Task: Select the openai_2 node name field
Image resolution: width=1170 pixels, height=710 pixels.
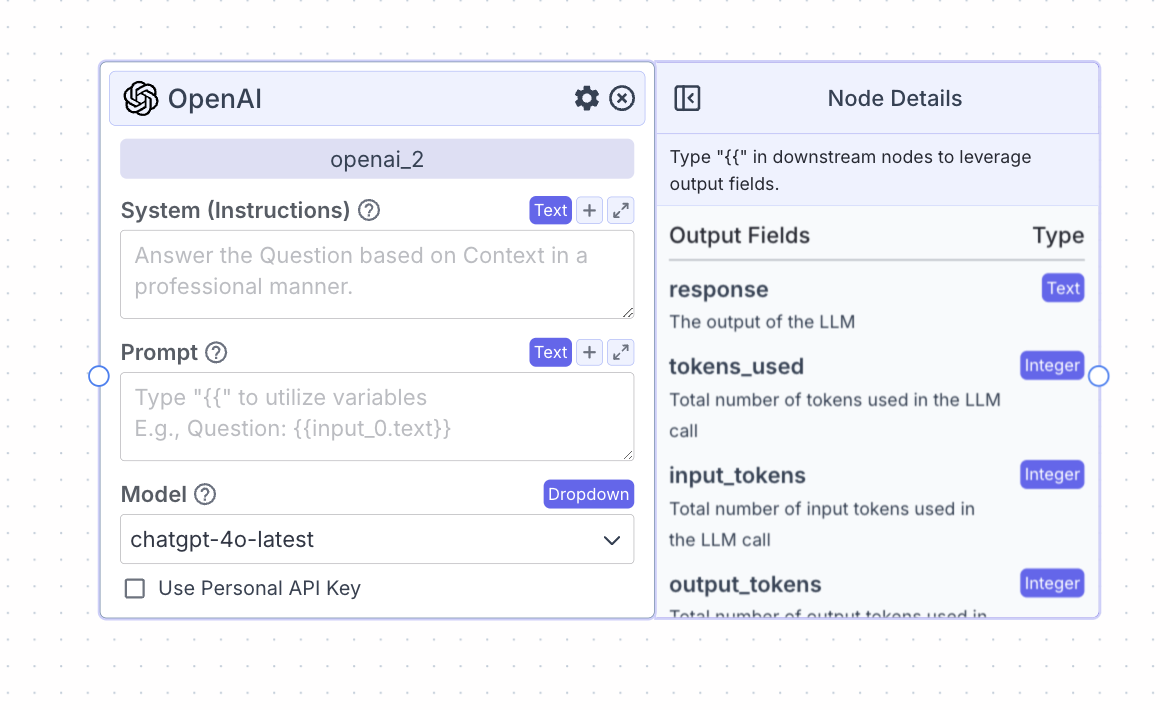Action: point(377,159)
